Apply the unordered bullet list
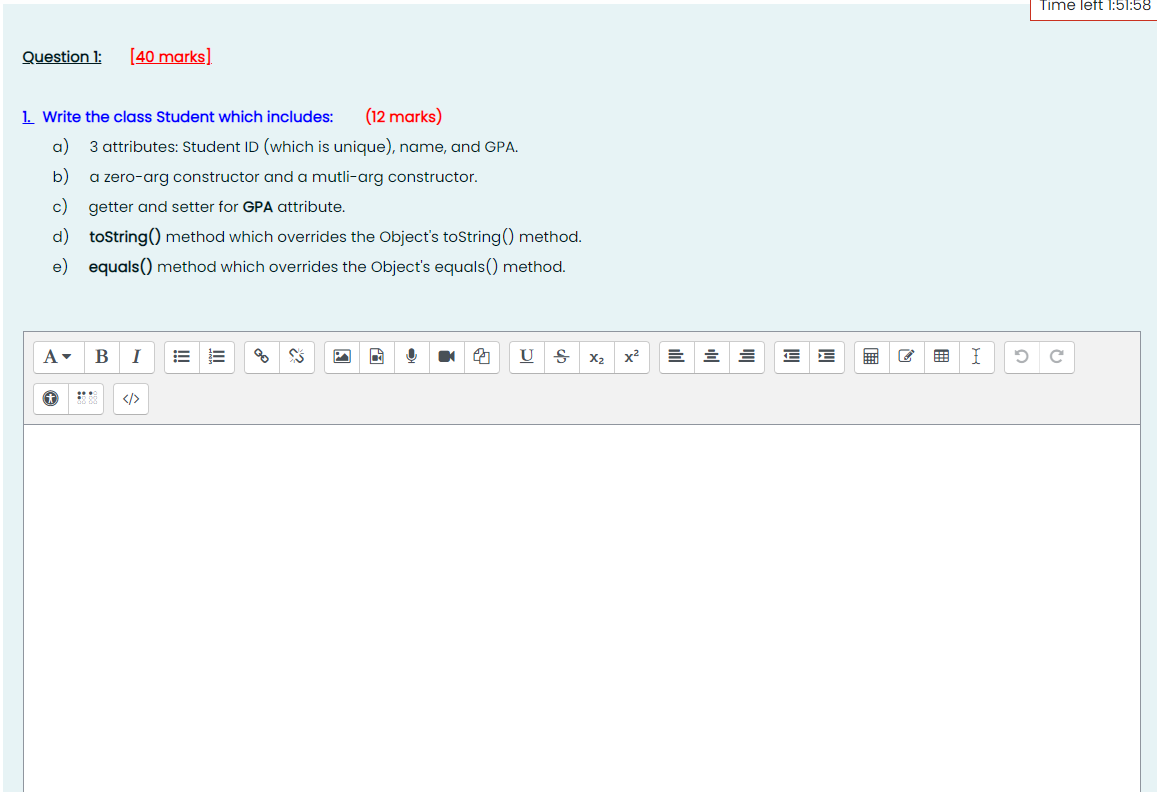 pos(181,356)
